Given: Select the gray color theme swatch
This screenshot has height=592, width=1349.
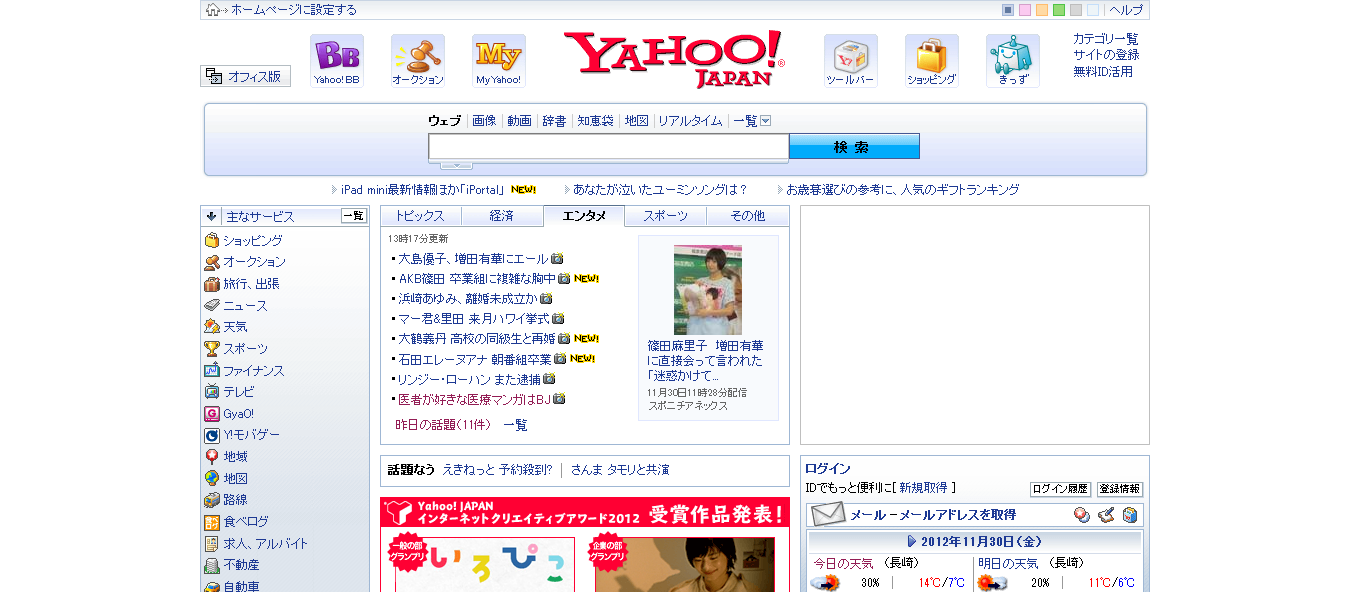Looking at the screenshot, I should [1076, 10].
